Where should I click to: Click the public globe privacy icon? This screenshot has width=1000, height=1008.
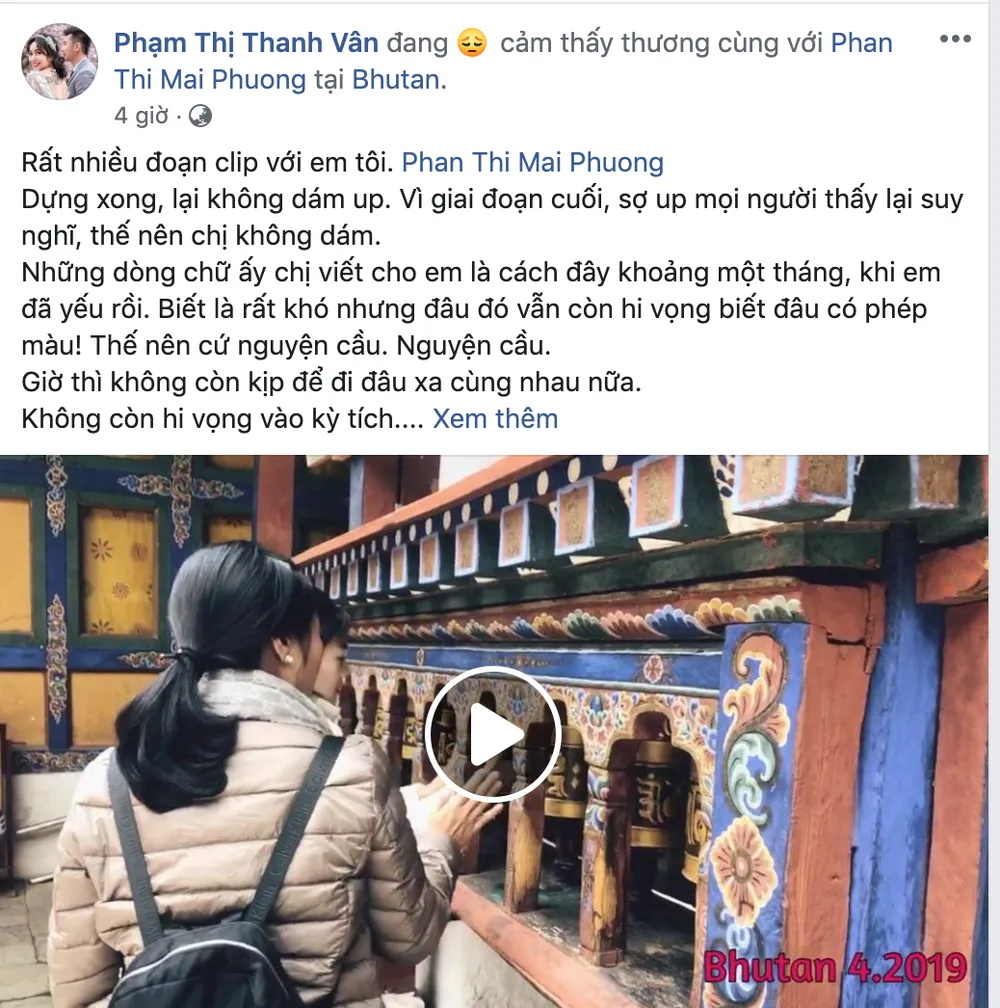pyautogui.click(x=201, y=116)
